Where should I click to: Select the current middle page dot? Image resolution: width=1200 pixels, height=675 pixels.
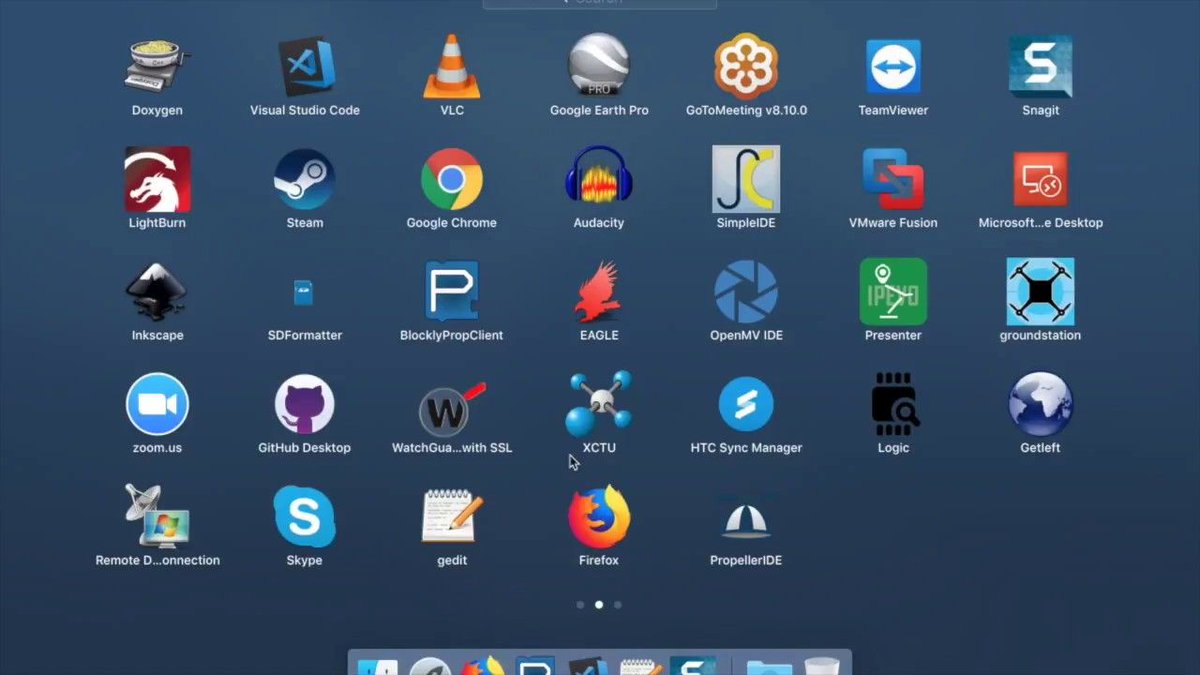pyautogui.click(x=599, y=605)
